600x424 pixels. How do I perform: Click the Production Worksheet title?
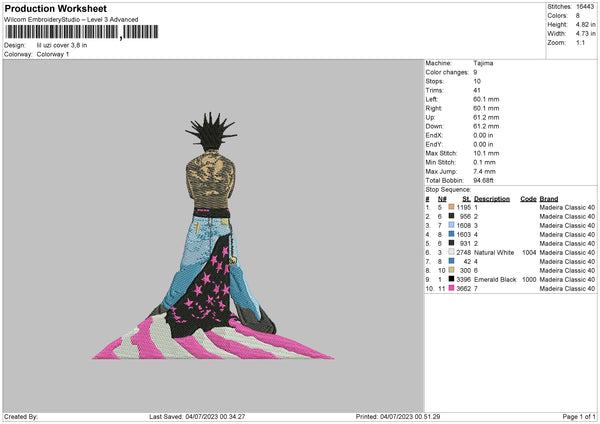[55, 8]
